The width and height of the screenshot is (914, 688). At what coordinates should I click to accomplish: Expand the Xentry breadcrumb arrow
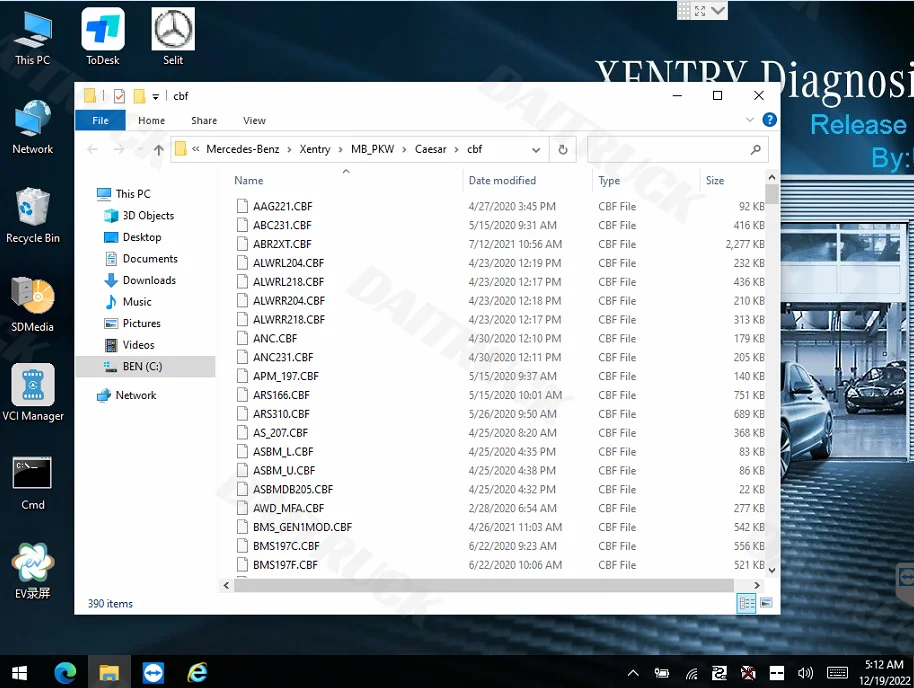click(340, 149)
